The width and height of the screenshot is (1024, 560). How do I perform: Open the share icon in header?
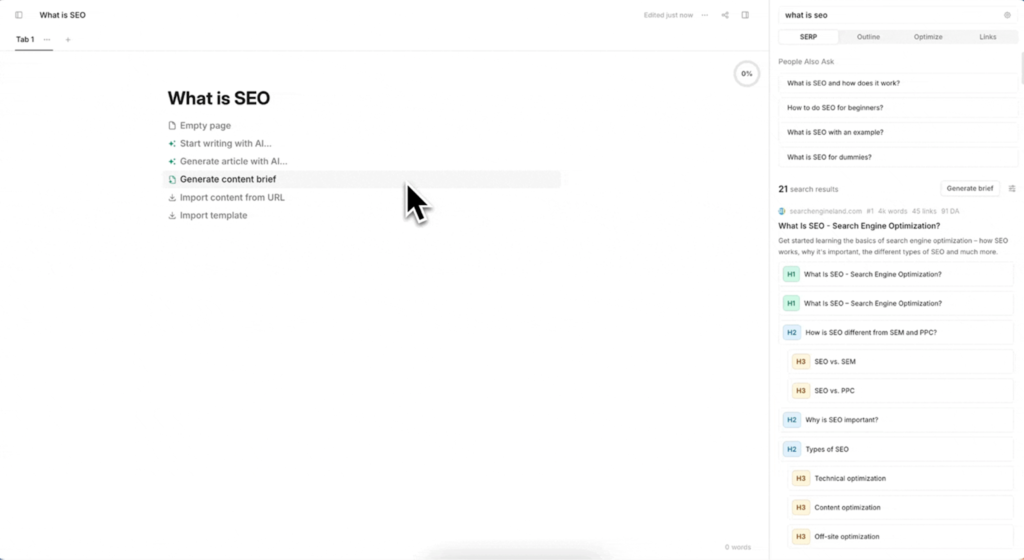(x=725, y=15)
